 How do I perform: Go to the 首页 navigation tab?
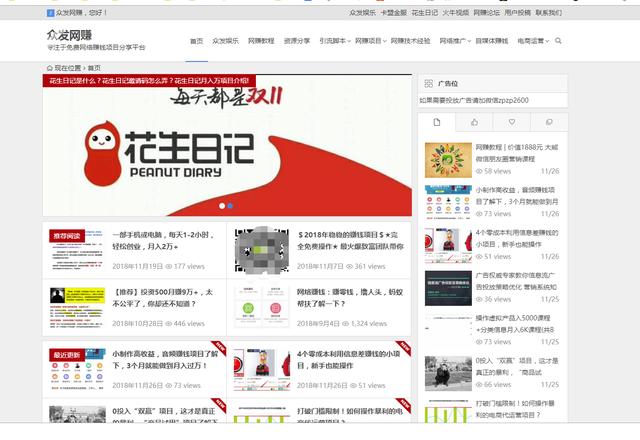pyautogui.click(x=196, y=41)
